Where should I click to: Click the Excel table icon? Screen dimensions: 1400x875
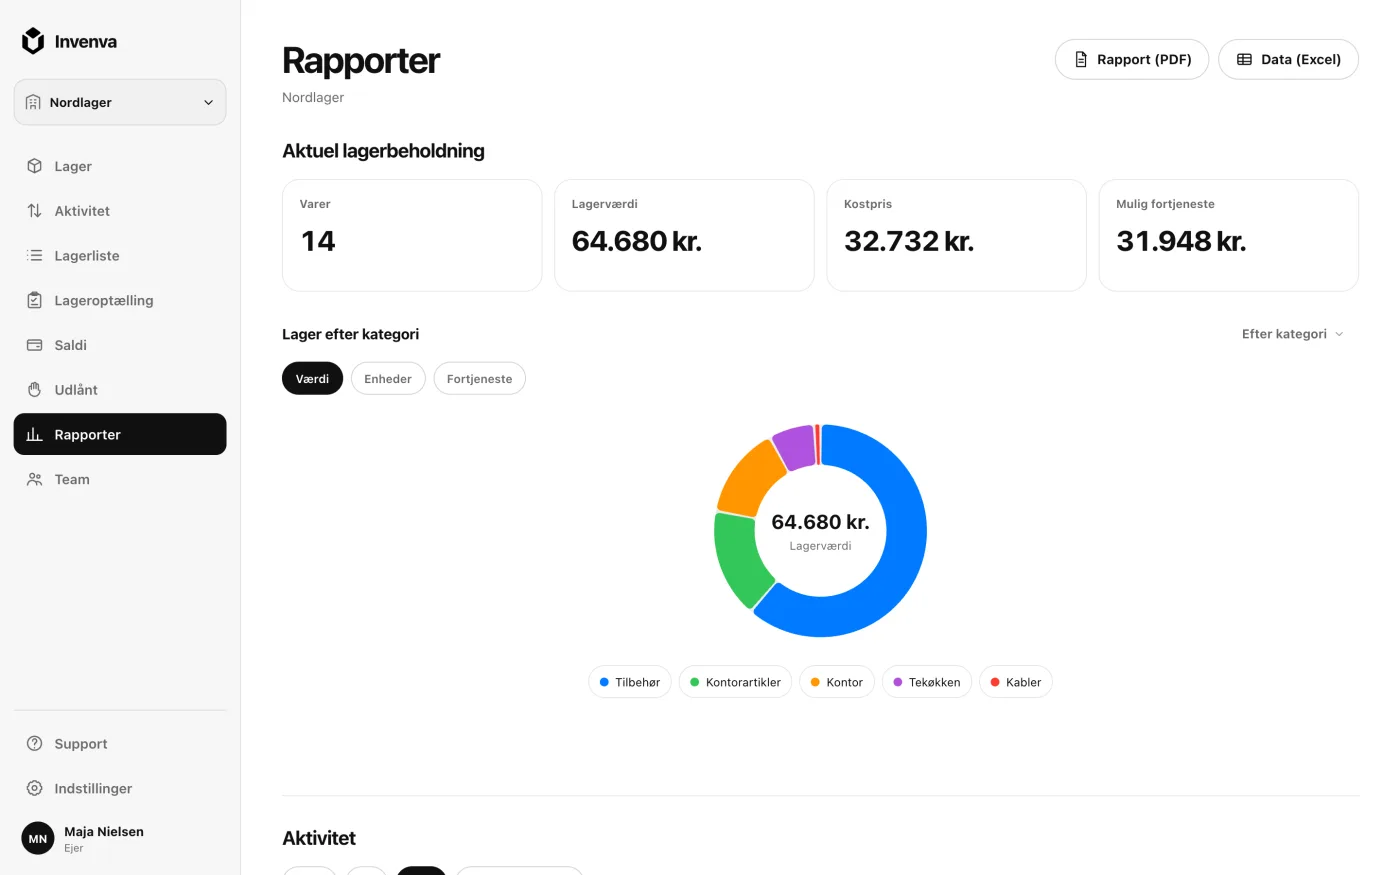click(1245, 60)
